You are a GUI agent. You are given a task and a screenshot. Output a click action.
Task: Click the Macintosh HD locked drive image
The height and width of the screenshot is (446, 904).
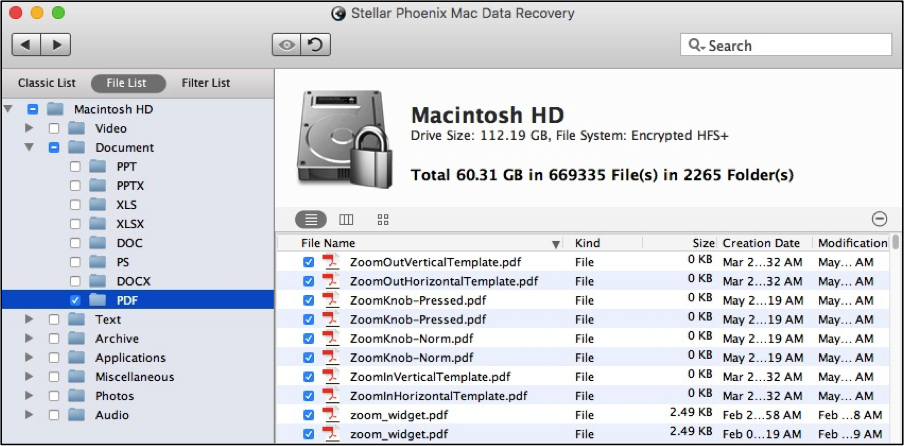344,138
